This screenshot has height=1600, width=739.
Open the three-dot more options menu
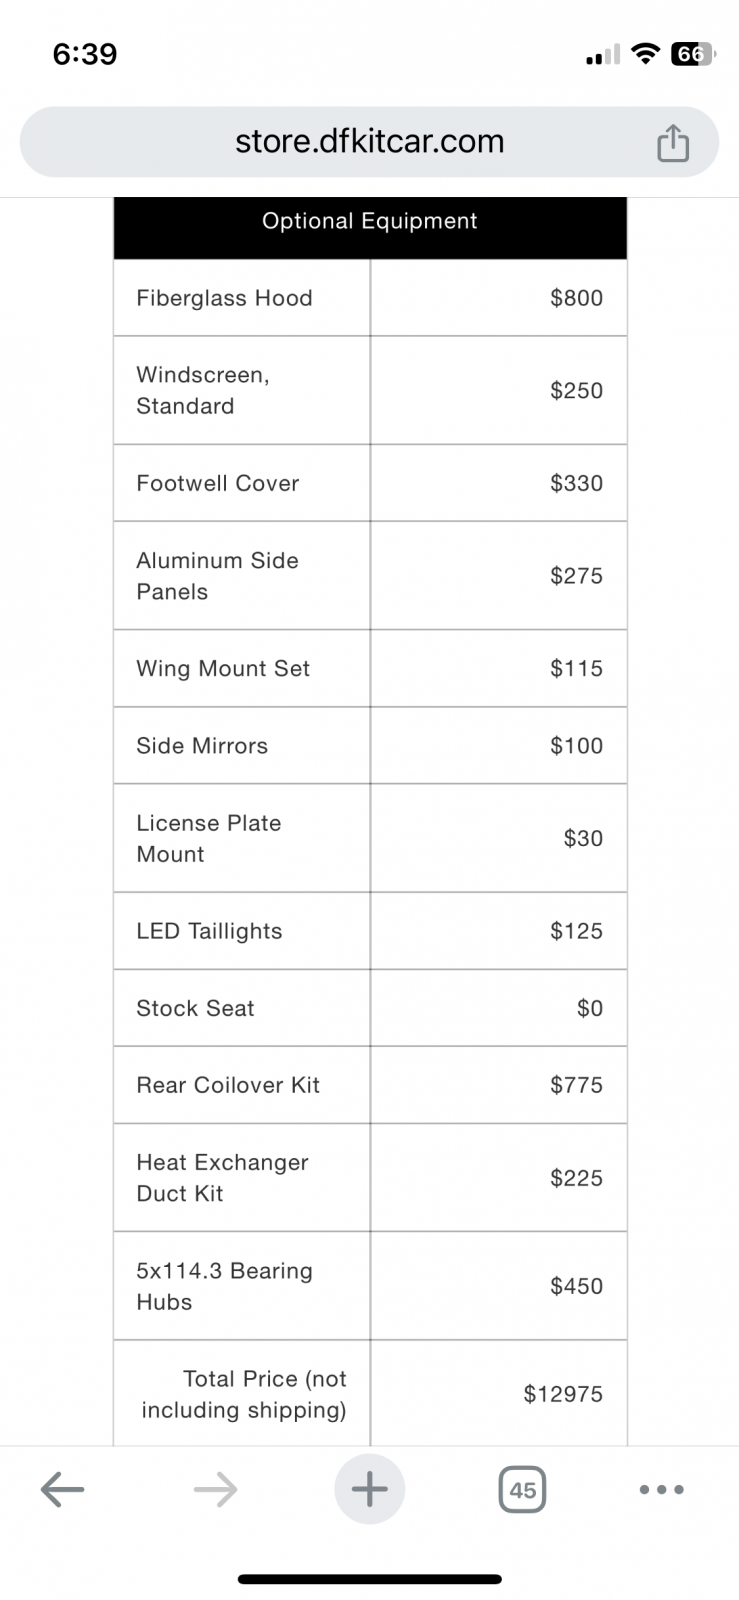pyautogui.click(x=661, y=1490)
